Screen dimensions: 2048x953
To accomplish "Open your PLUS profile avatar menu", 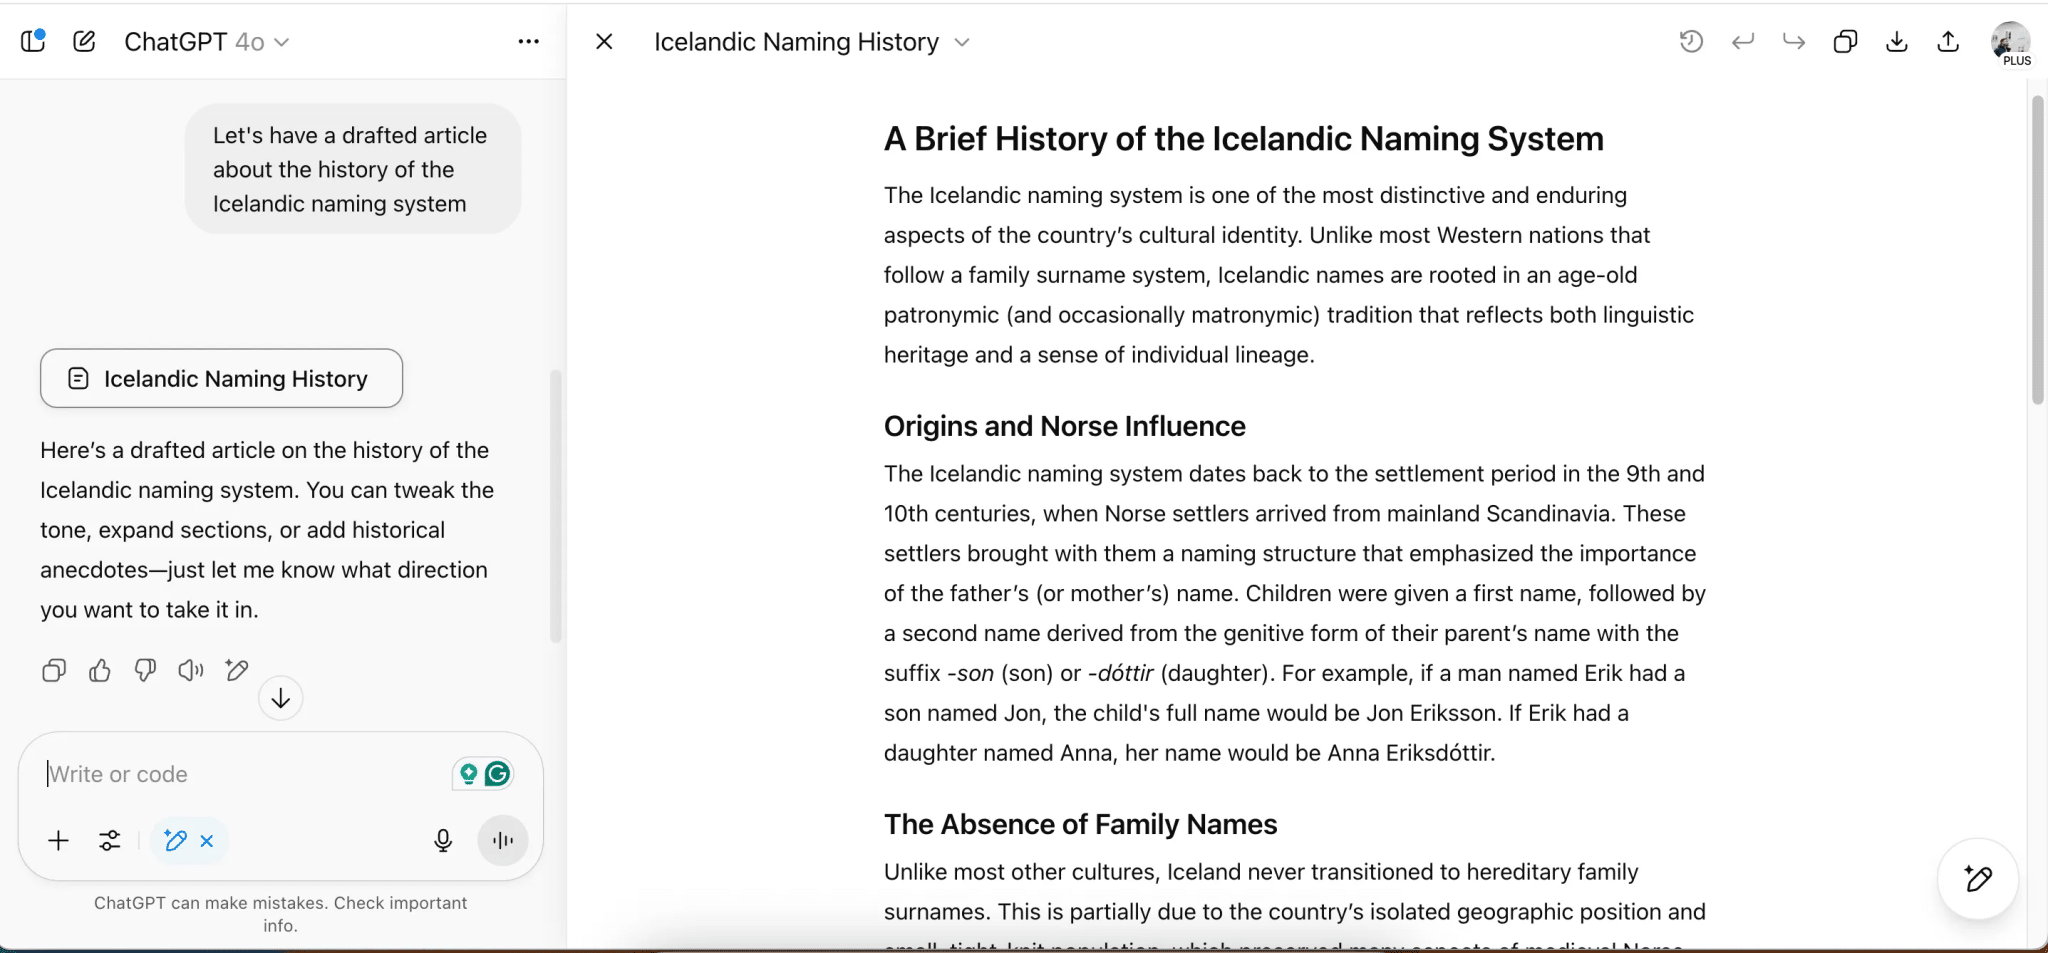I will 2010,42.
